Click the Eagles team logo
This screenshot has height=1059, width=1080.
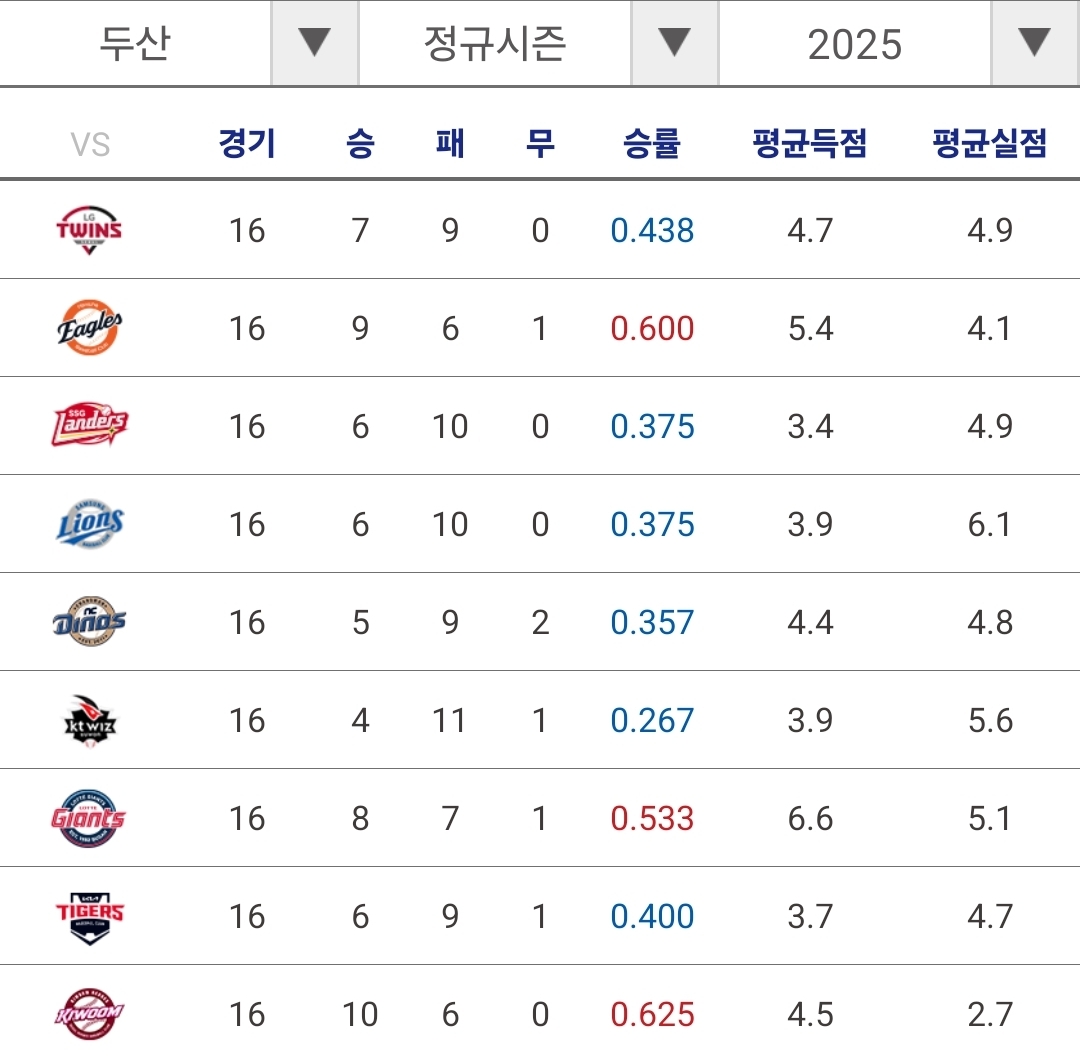tap(90, 328)
